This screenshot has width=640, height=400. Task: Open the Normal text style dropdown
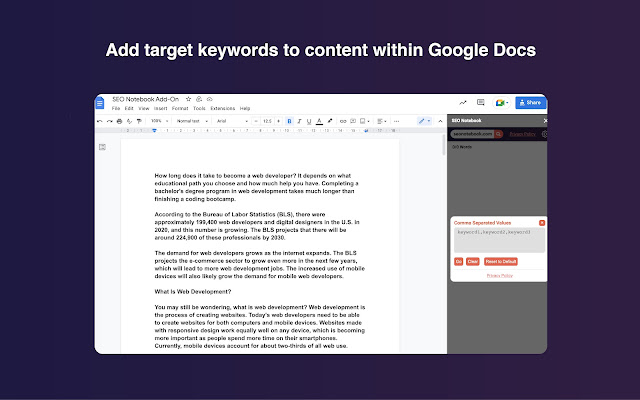coord(192,121)
